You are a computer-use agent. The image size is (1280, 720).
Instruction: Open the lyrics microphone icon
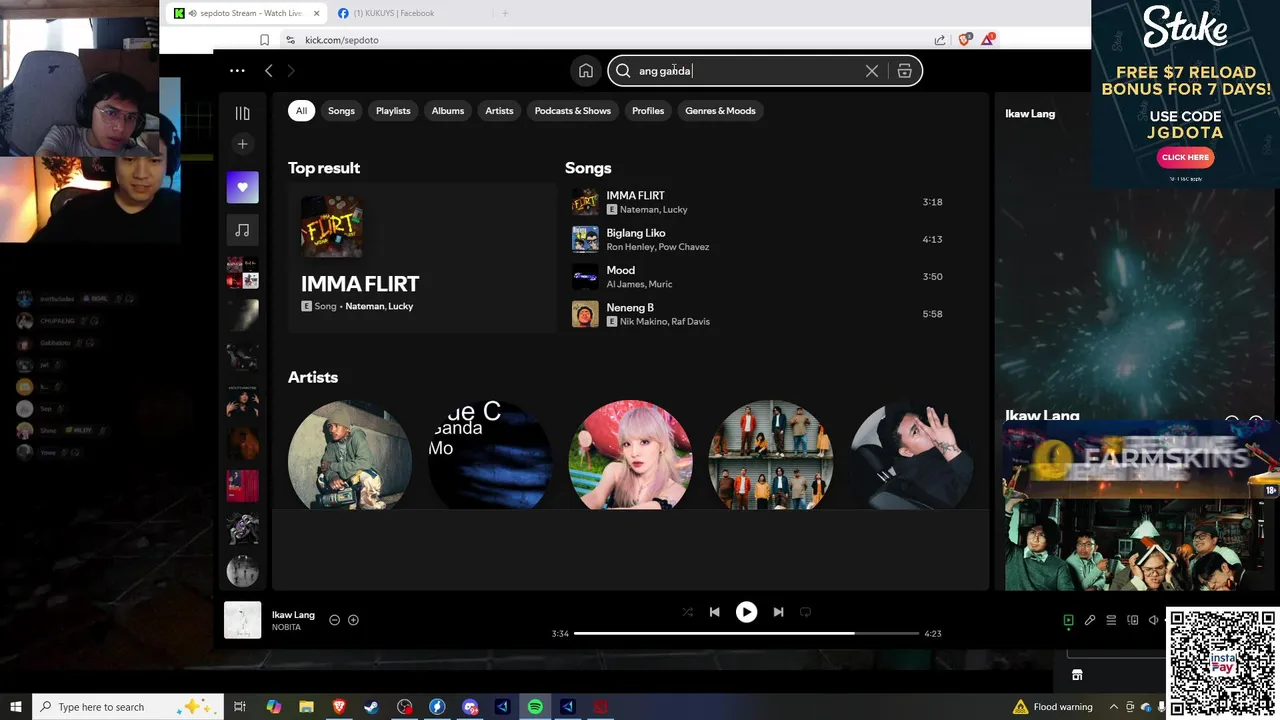coord(1089,620)
